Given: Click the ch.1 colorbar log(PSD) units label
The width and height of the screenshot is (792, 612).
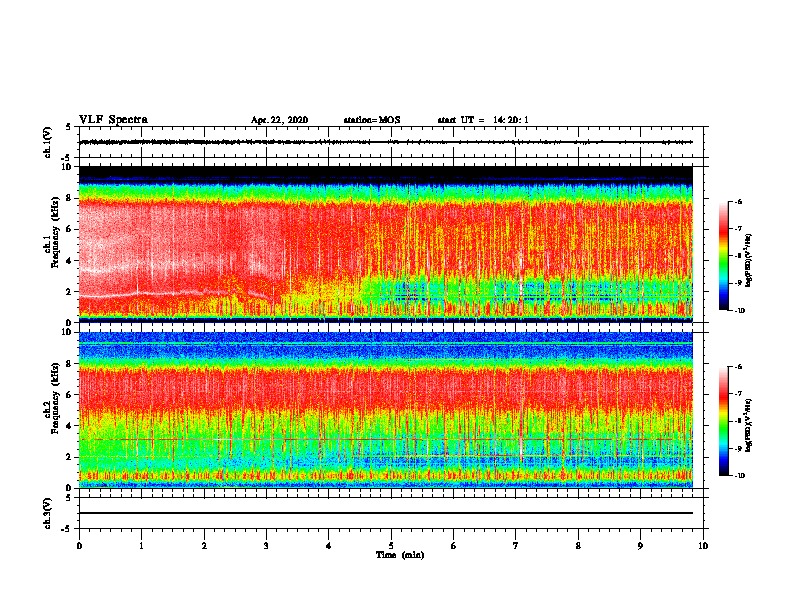Looking at the screenshot, I should point(749,260).
